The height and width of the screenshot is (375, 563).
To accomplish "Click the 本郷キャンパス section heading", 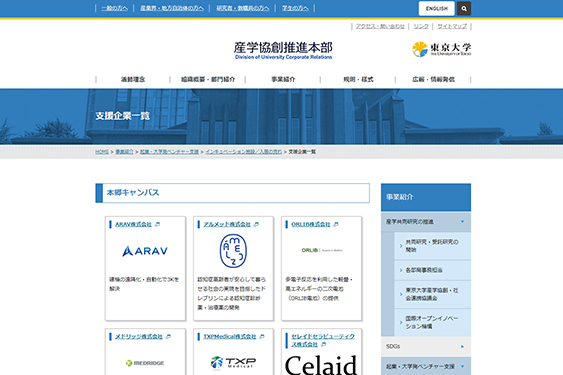I will (232, 193).
